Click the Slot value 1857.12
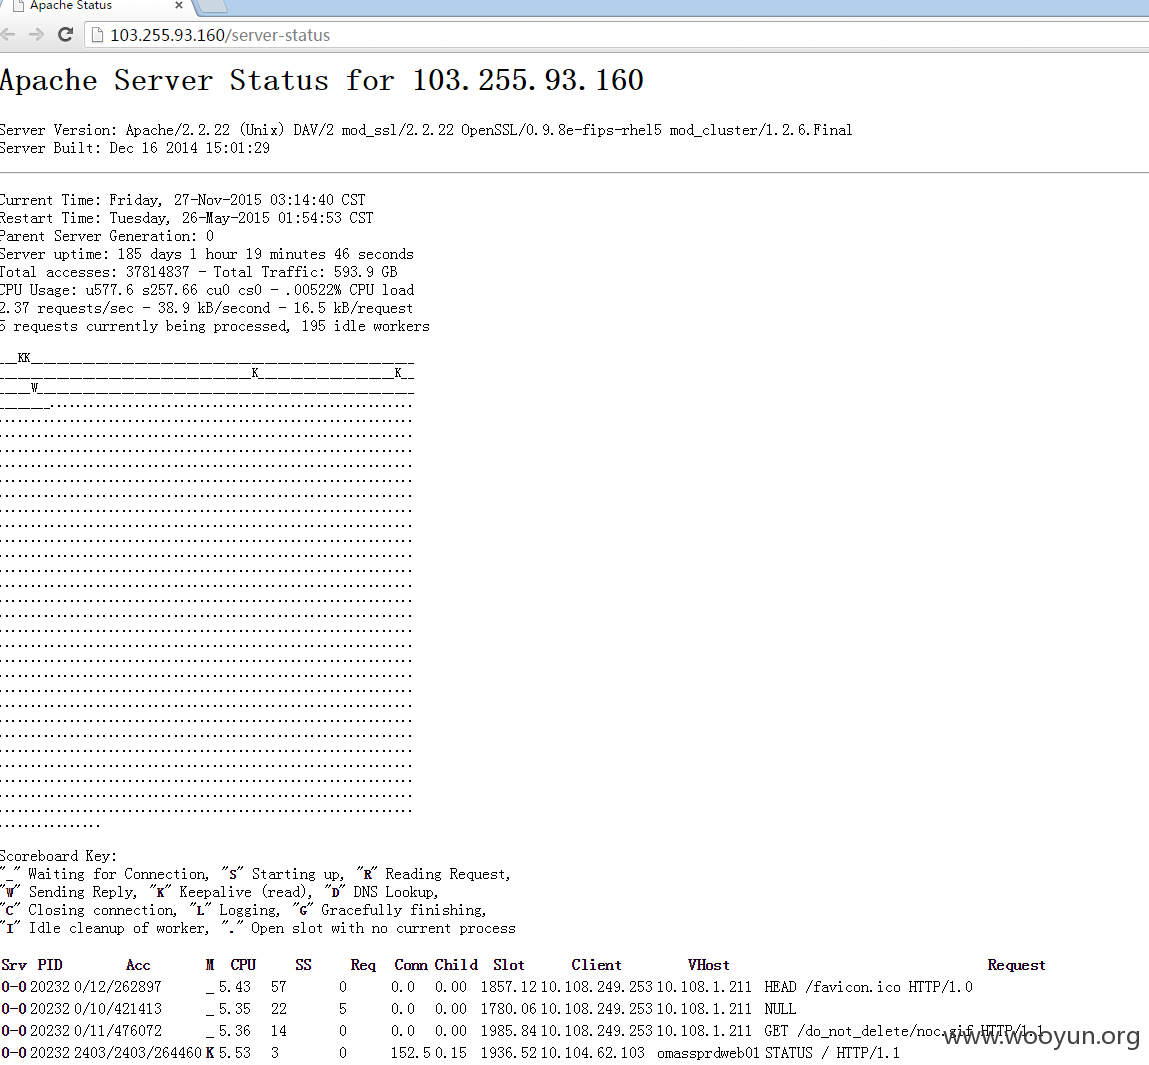The image size is (1149, 1065). click(509, 987)
